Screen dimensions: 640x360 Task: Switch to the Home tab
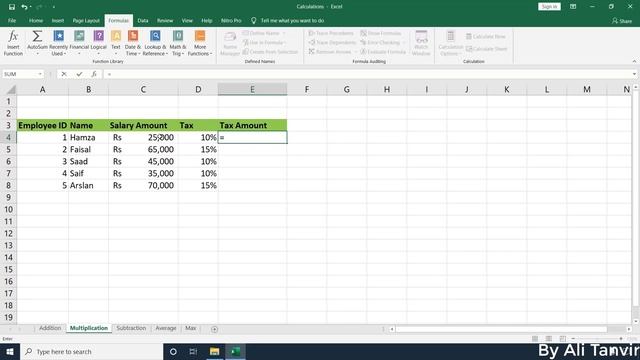[x=36, y=20]
